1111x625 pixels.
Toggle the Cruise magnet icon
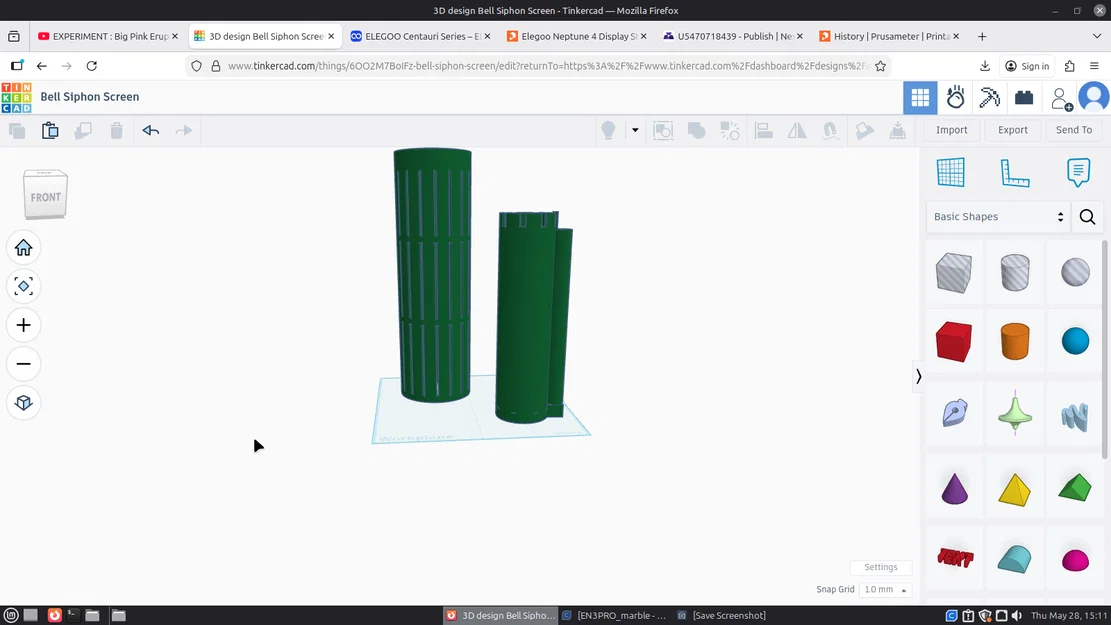pos(830,130)
